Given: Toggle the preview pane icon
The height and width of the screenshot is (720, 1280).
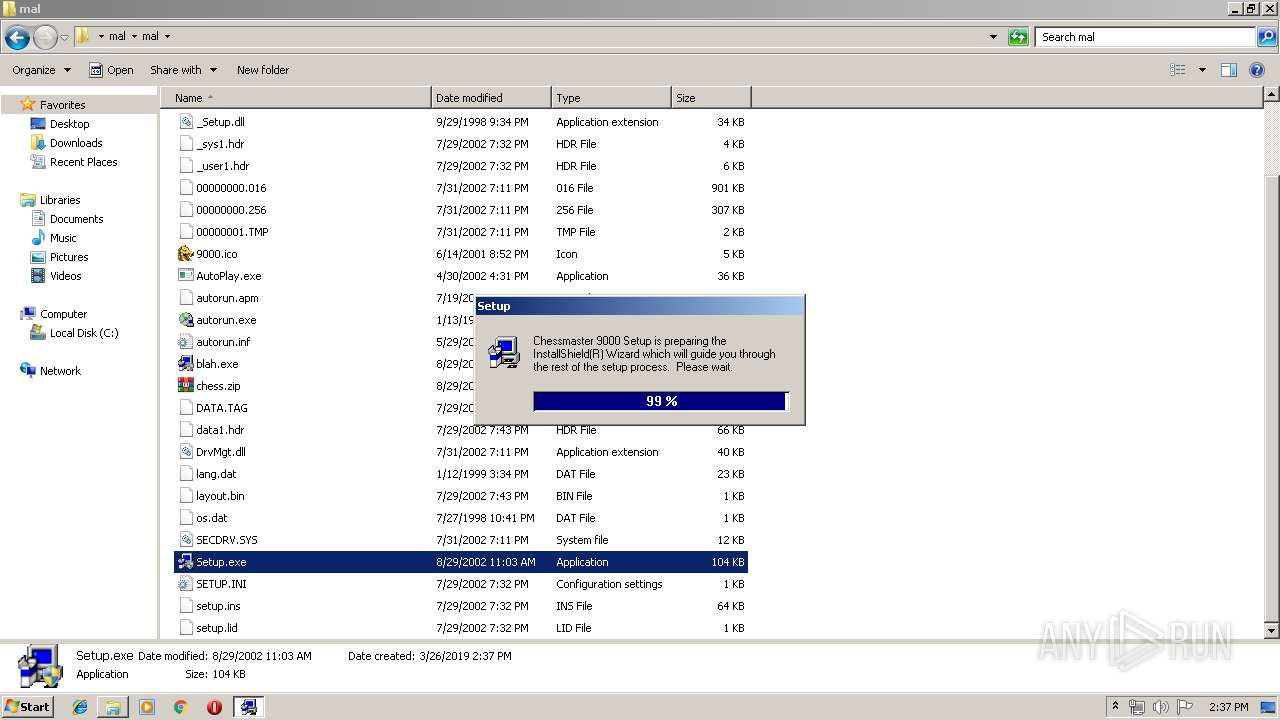Looking at the screenshot, I should 1229,70.
